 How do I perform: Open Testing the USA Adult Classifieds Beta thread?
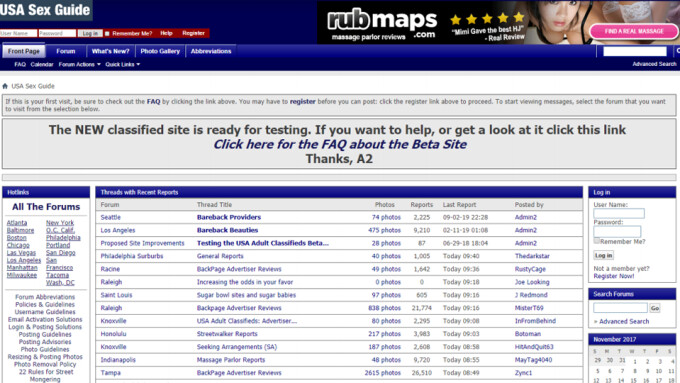tap(263, 243)
